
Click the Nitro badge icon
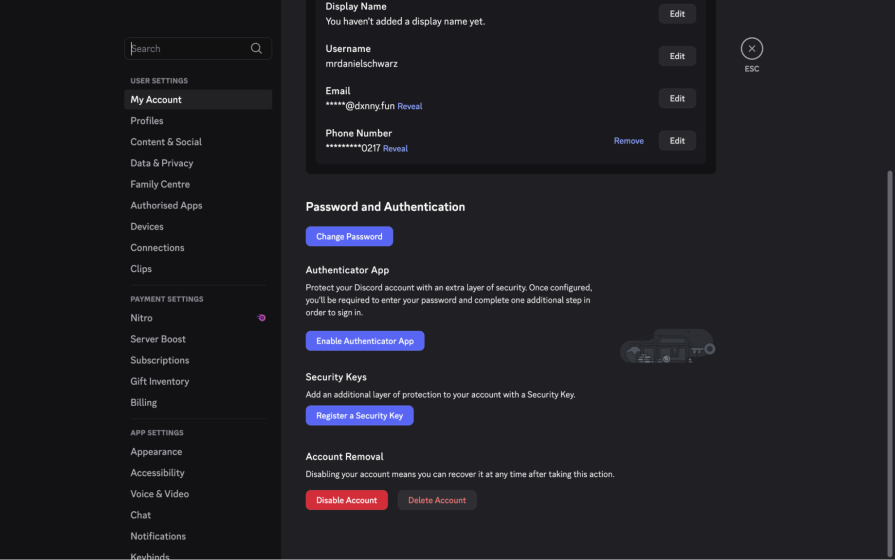[261, 318]
